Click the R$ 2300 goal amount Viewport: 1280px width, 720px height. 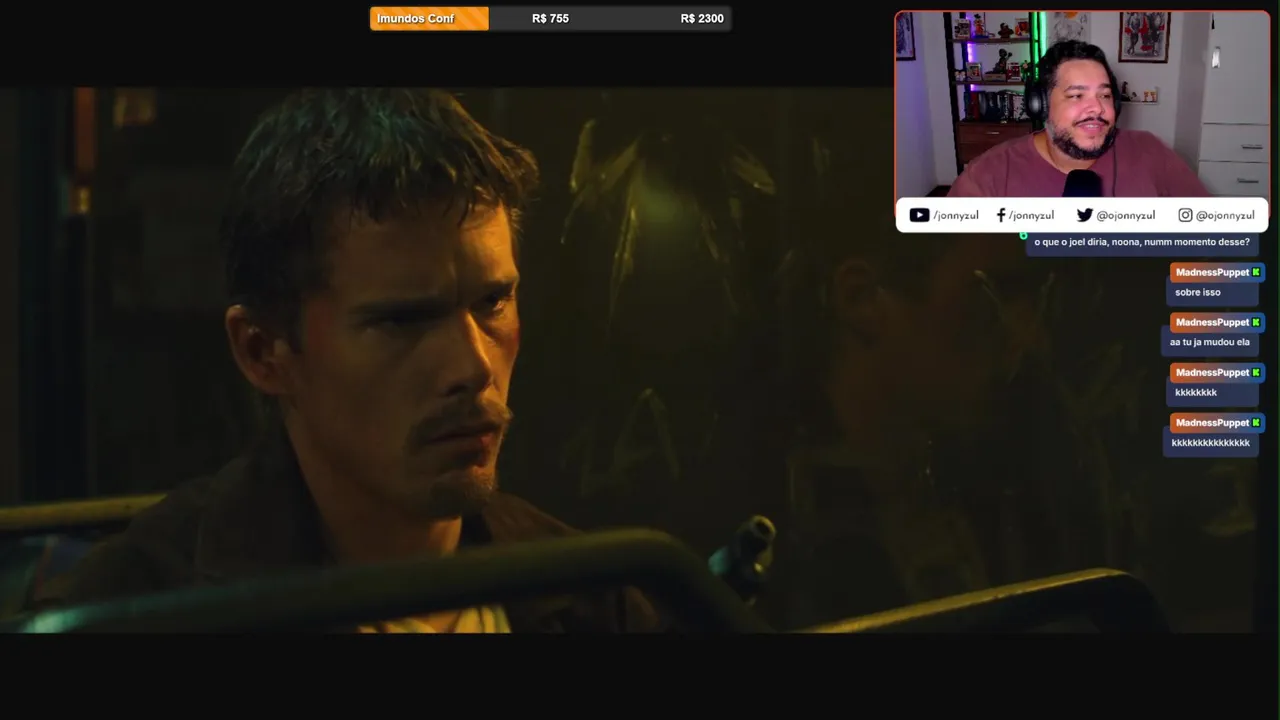pos(702,18)
